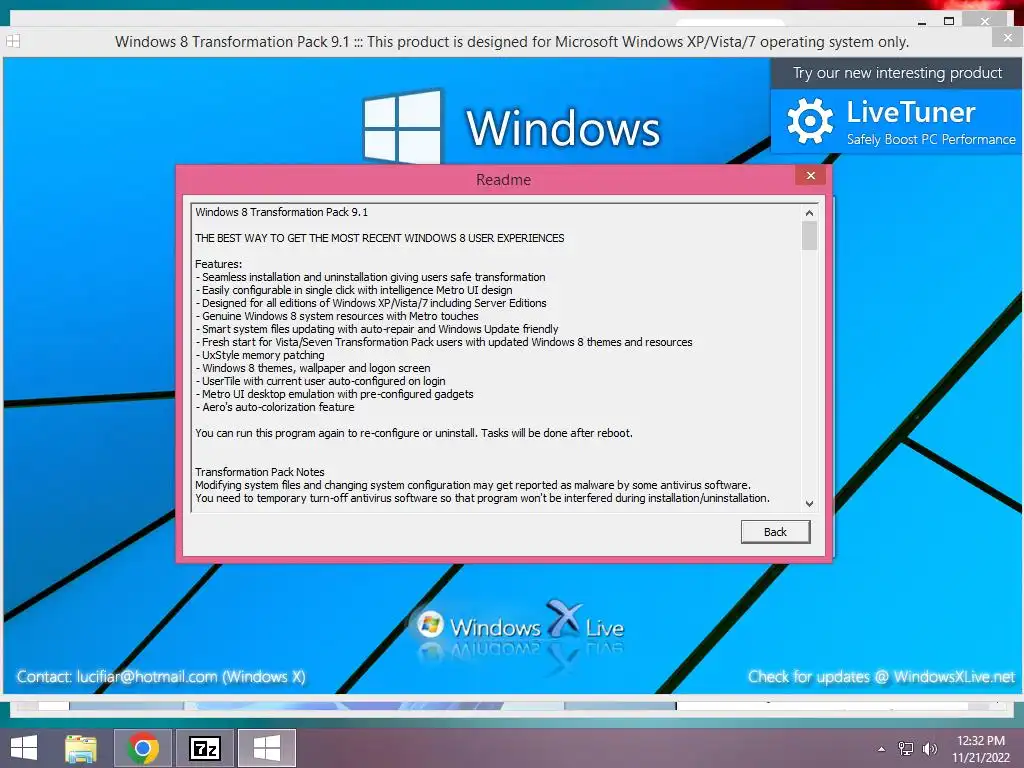Click 'Aero's auto-colorization feature' line
1024x768 pixels.
click(x=275, y=407)
